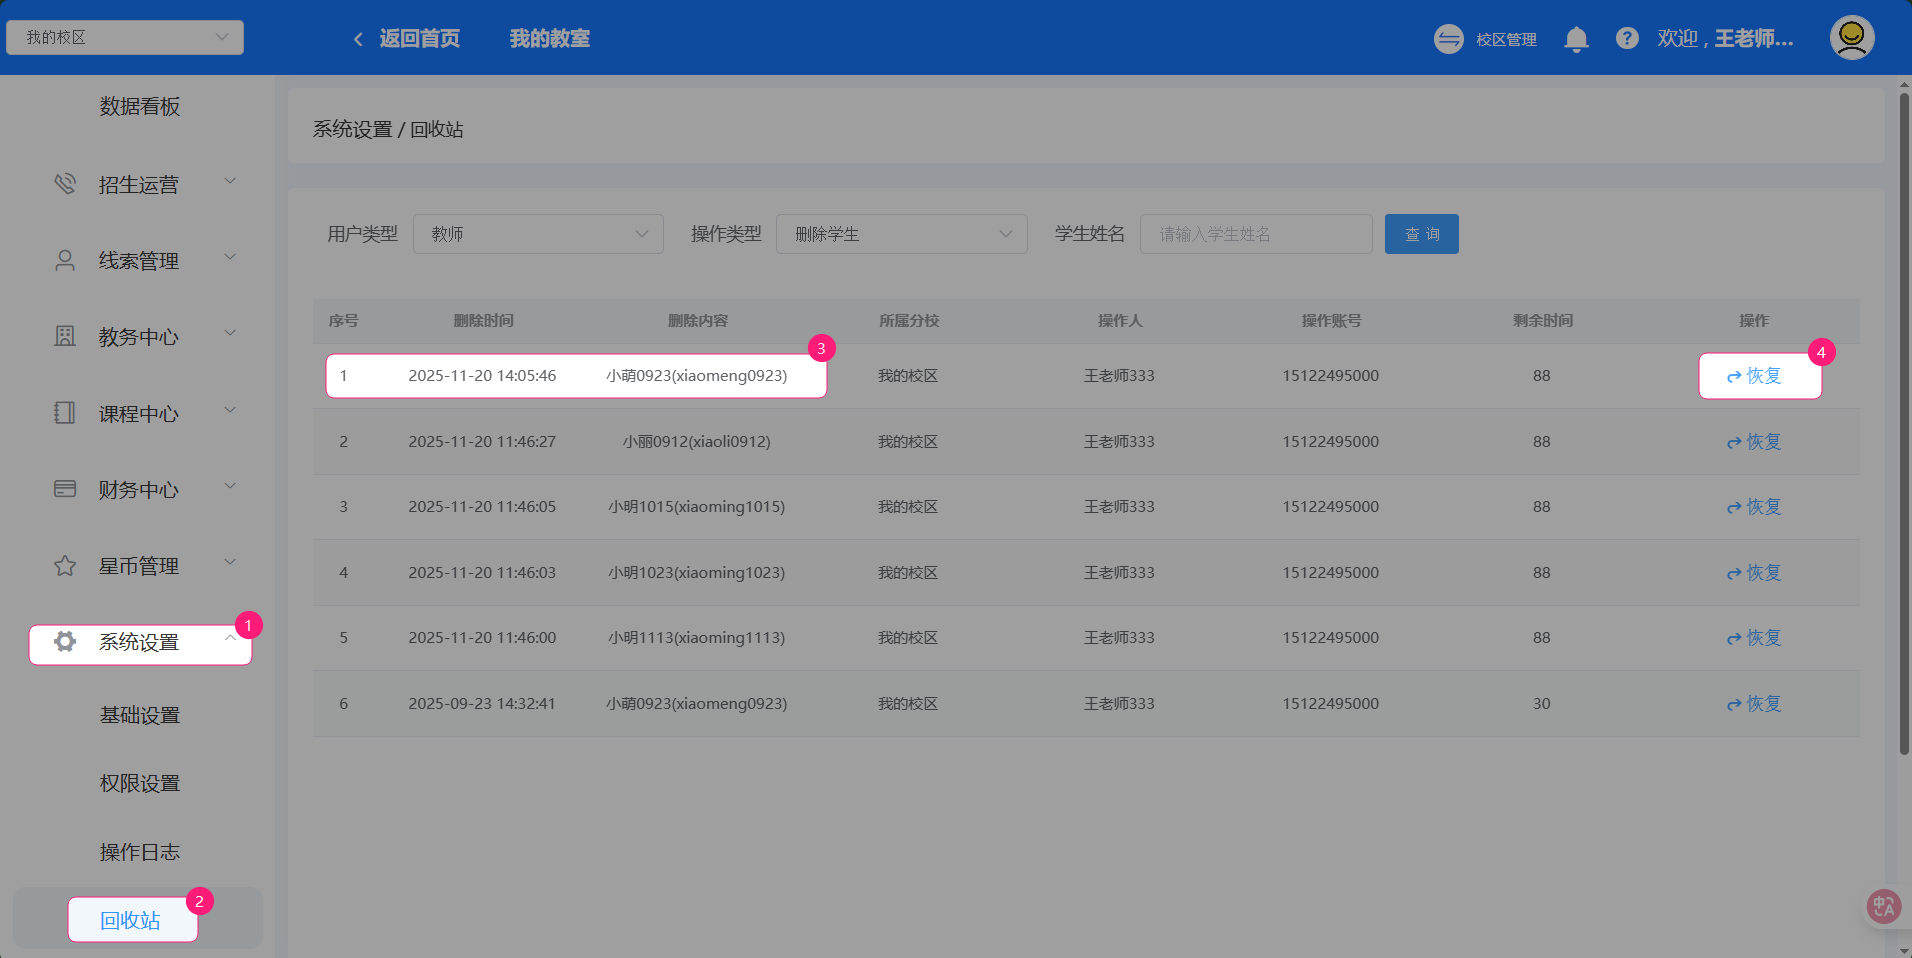Select the 招生运营 phone icon in sidebar
The height and width of the screenshot is (958, 1912).
click(x=65, y=183)
